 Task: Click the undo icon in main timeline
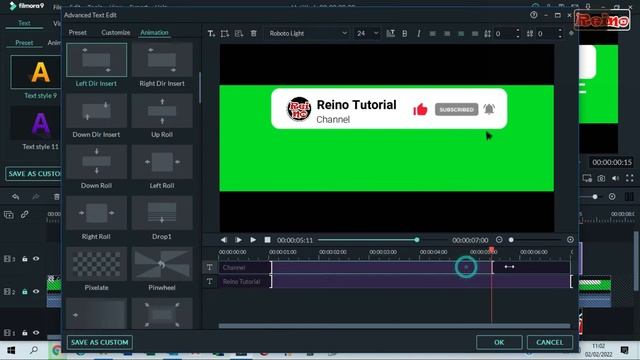tap(16, 197)
